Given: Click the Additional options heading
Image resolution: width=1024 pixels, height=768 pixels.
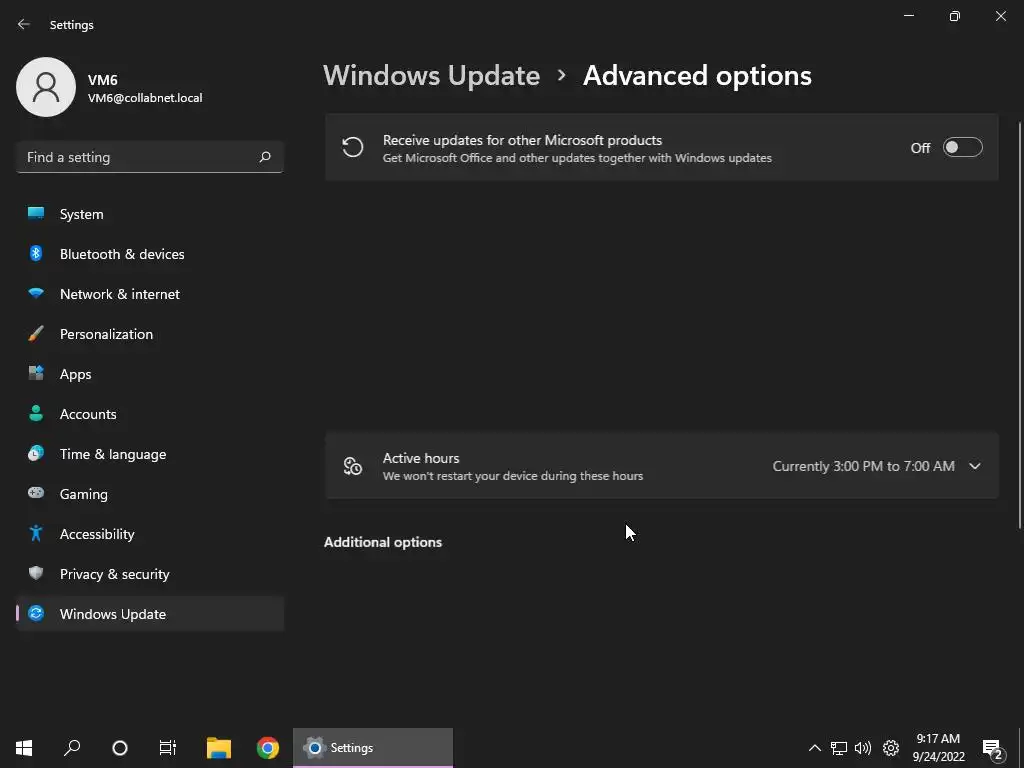Looking at the screenshot, I should [x=383, y=543].
